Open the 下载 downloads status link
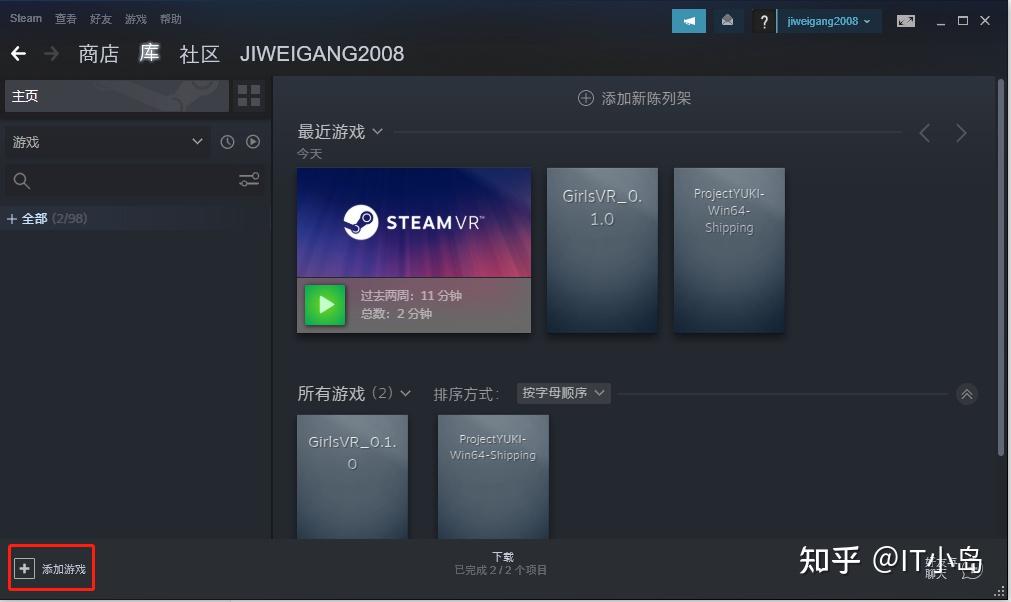Image resolution: width=1011 pixels, height=602 pixels. click(x=502, y=557)
